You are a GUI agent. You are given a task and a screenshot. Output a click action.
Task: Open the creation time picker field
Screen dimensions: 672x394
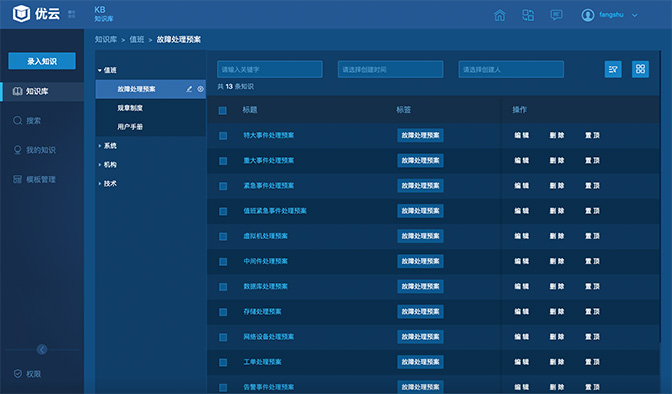tap(390, 69)
